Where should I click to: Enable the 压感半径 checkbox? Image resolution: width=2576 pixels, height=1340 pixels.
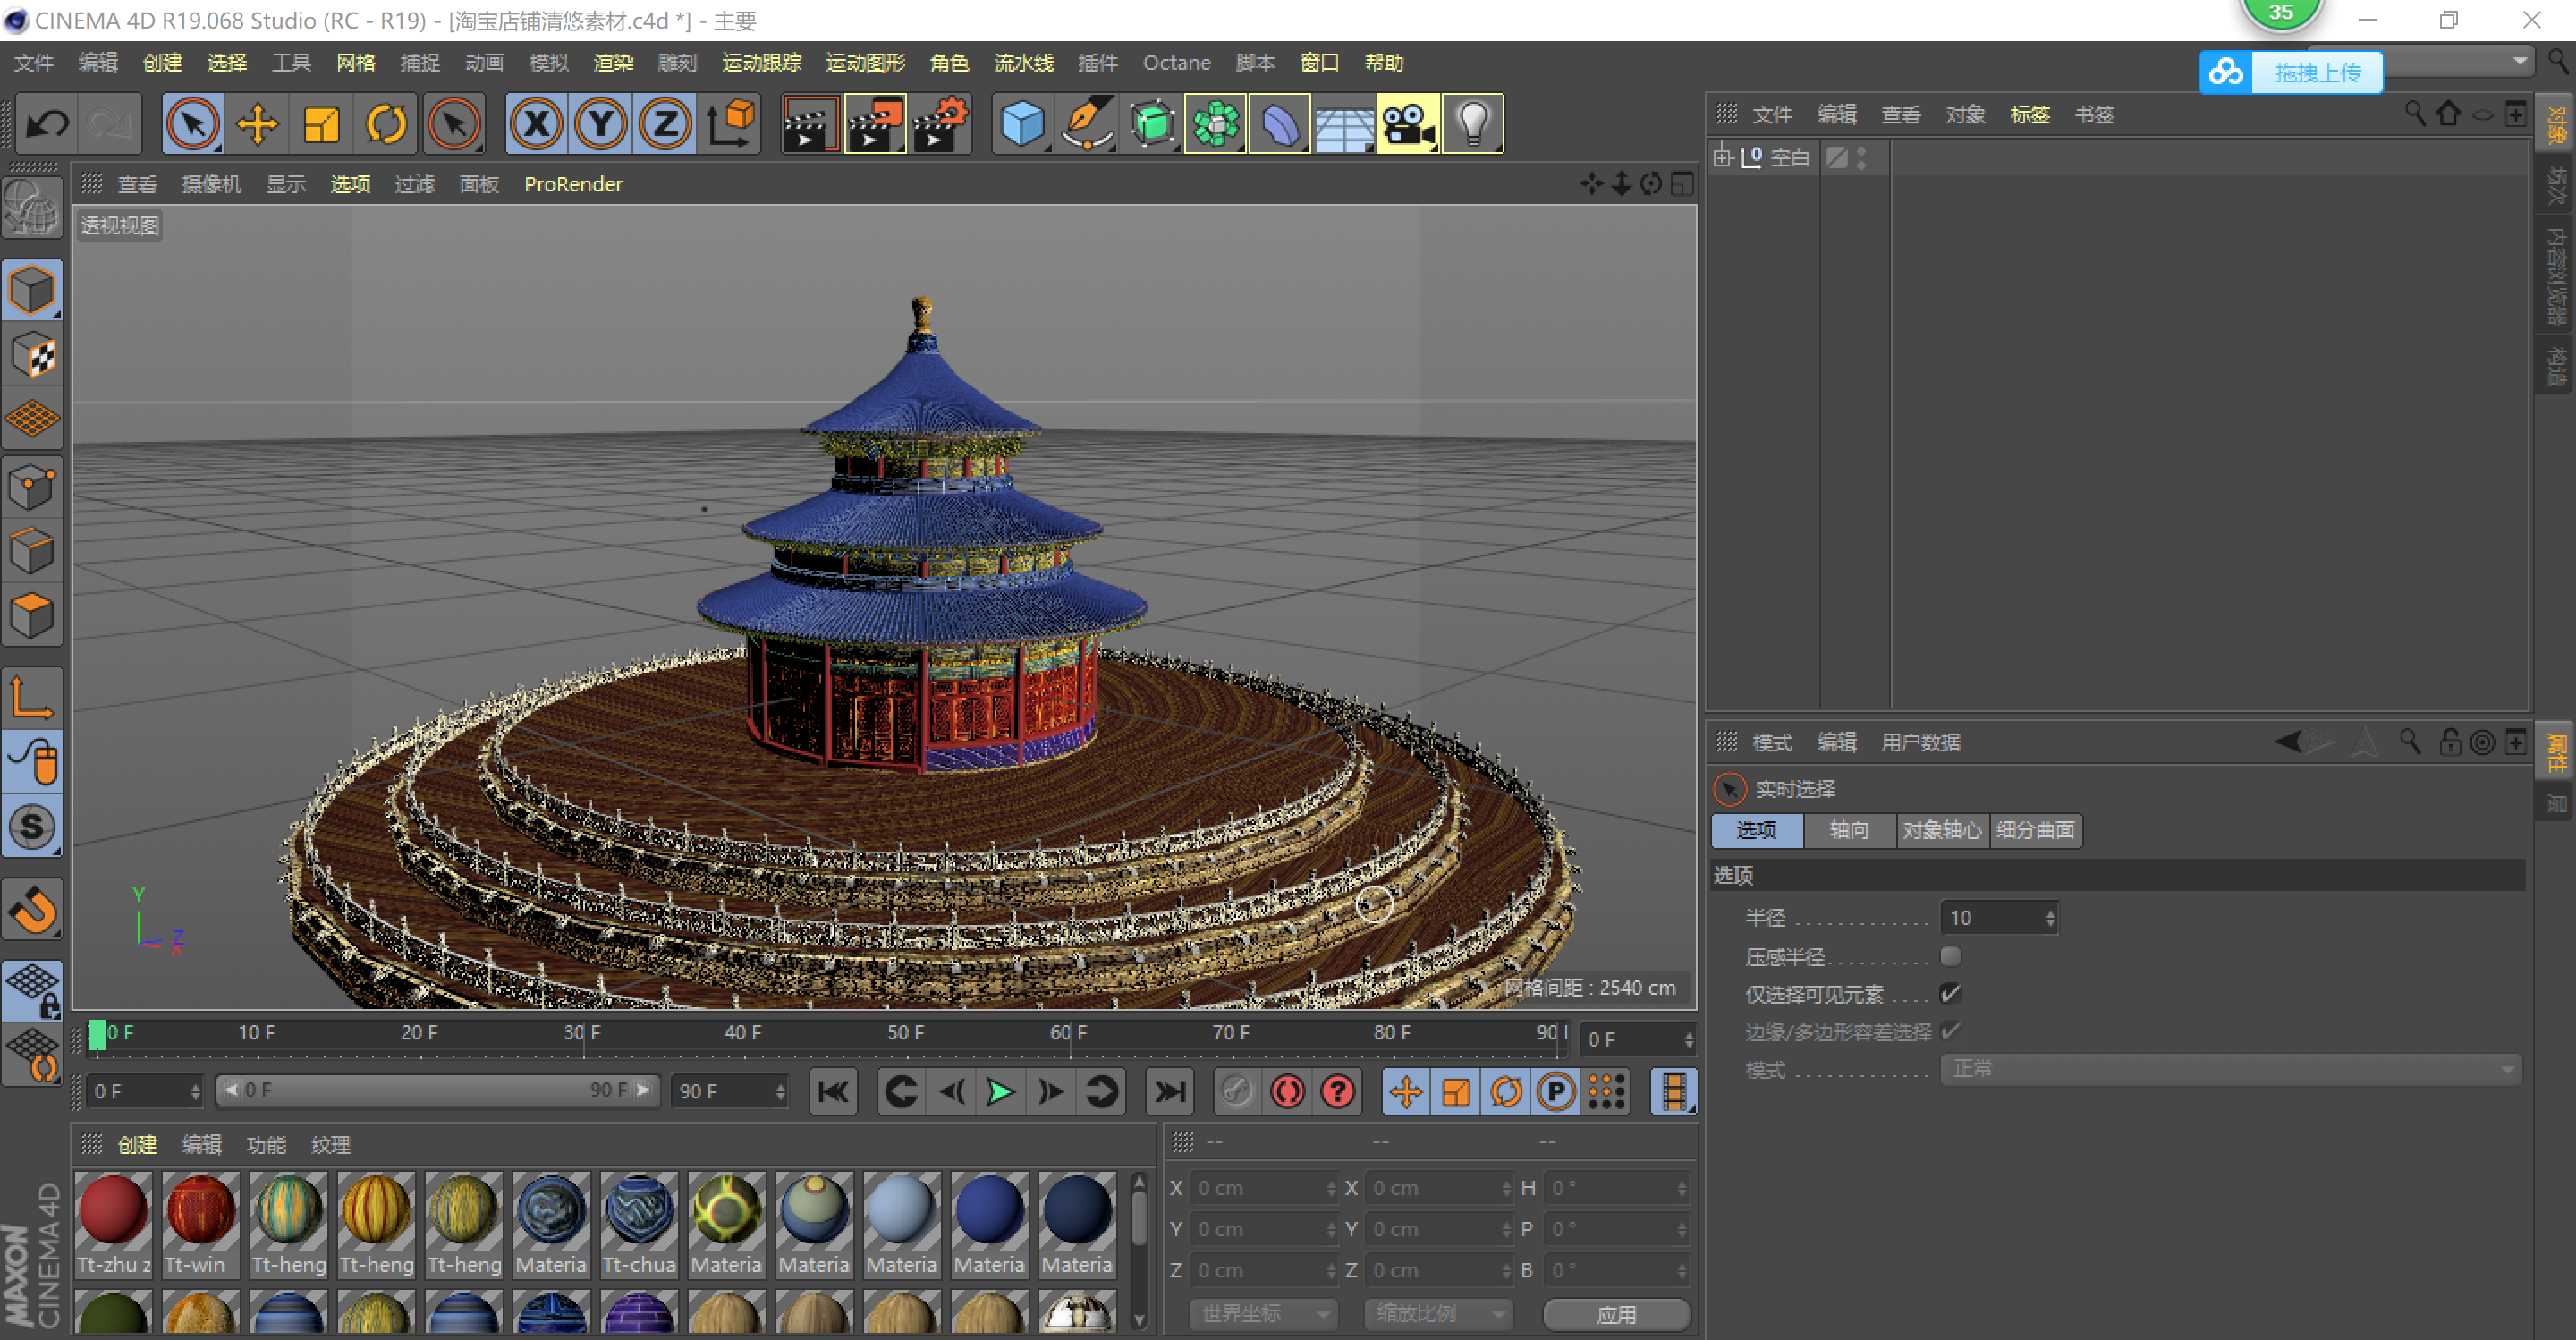[x=1950, y=956]
